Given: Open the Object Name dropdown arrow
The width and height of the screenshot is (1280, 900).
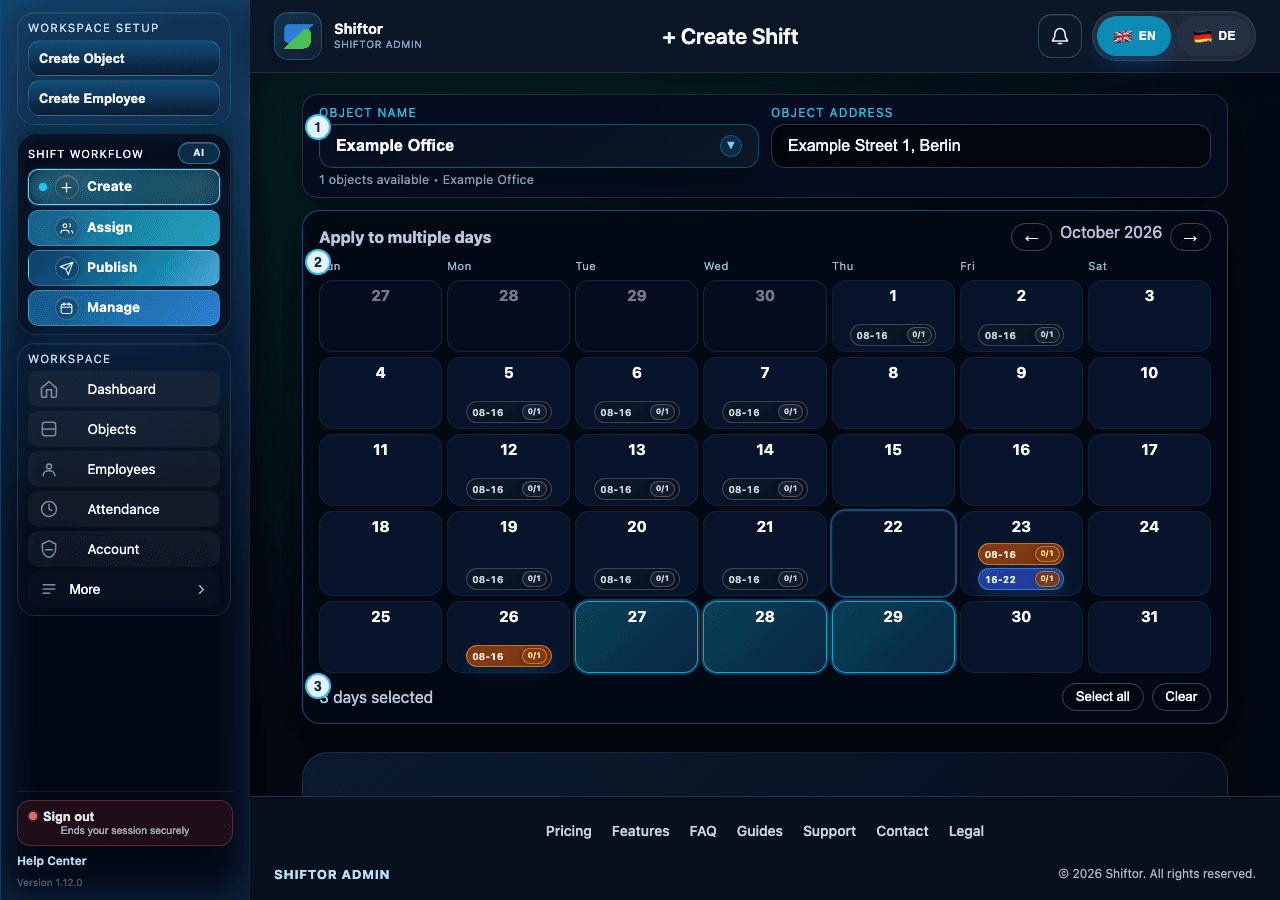Looking at the screenshot, I should coord(731,146).
